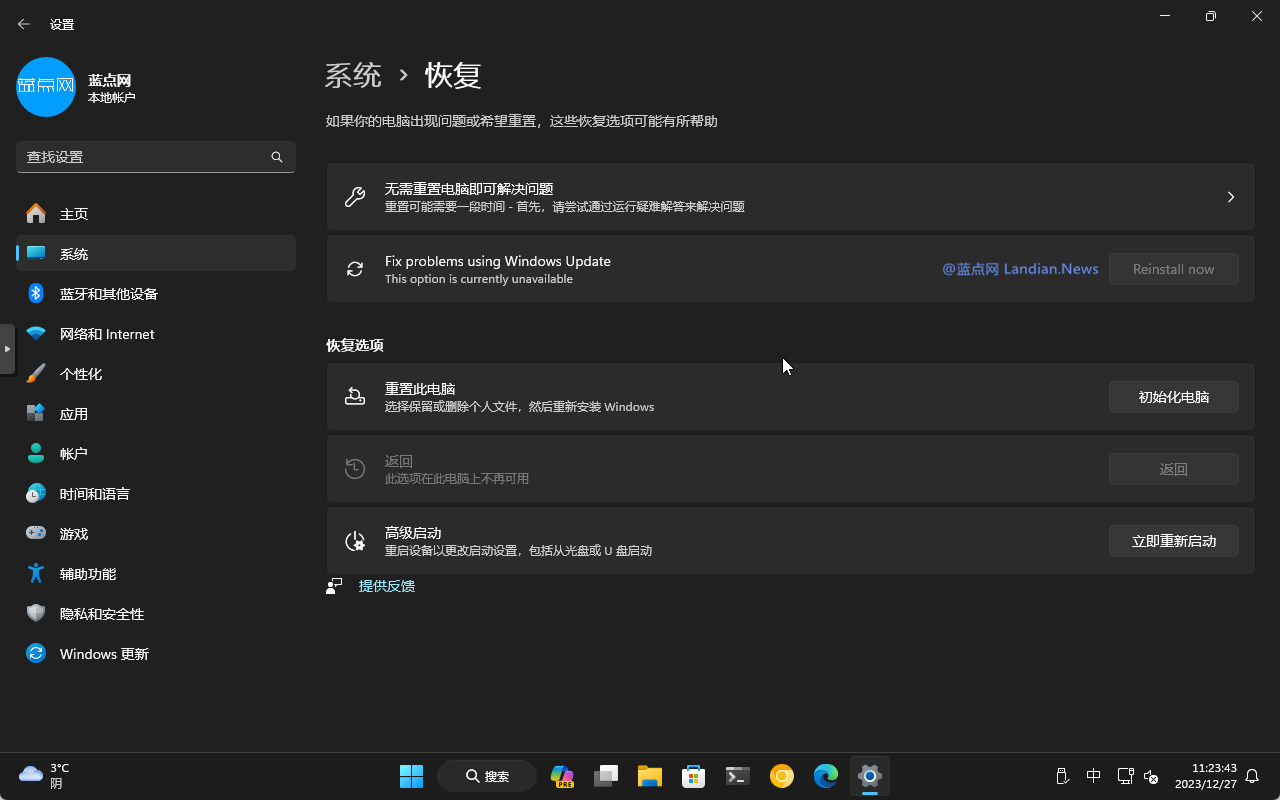
Task: Switch the 中 input method indicator
Action: 1093,776
